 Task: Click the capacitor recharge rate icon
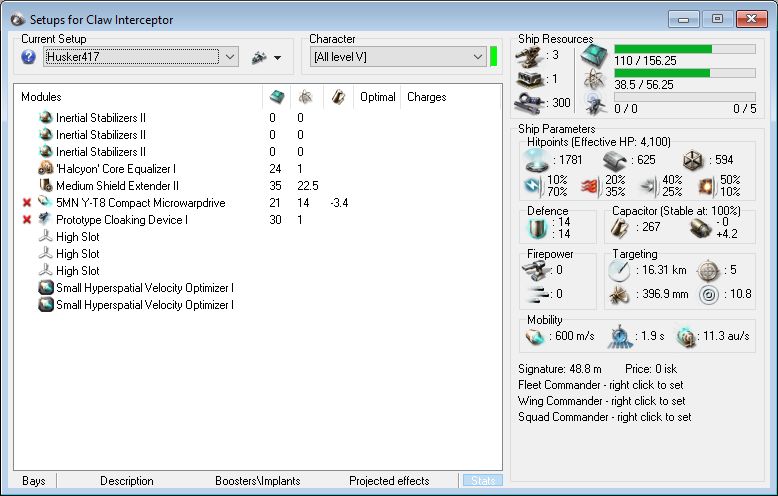tap(701, 228)
